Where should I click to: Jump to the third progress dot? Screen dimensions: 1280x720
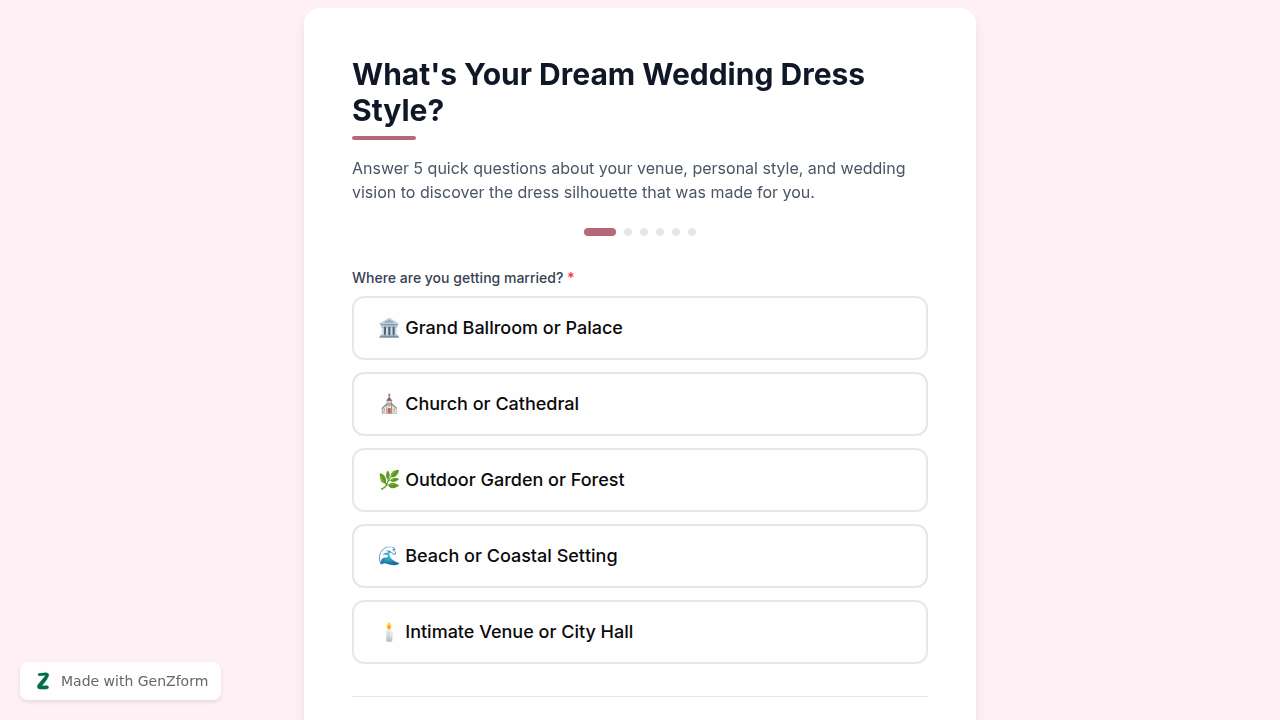pyautogui.click(x=644, y=232)
